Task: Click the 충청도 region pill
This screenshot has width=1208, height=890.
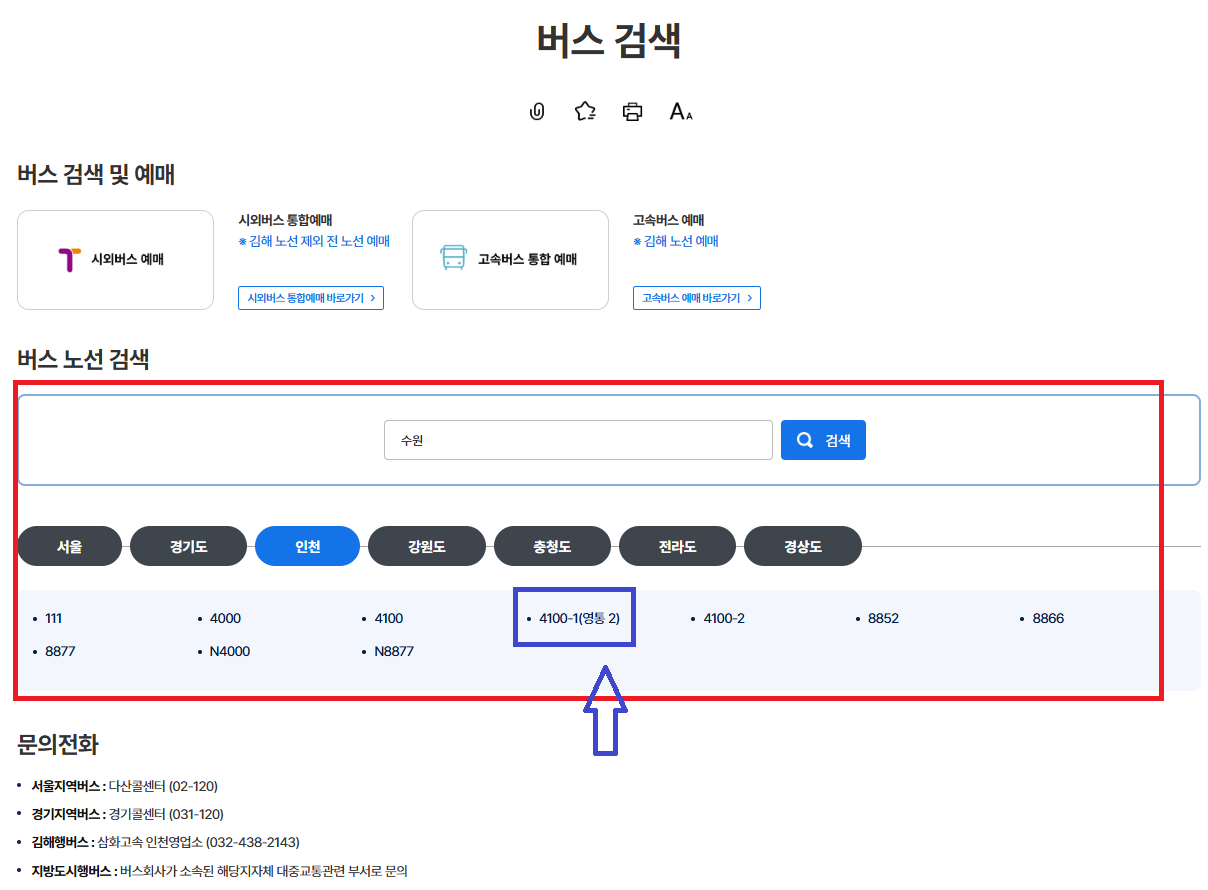Action: (x=552, y=546)
